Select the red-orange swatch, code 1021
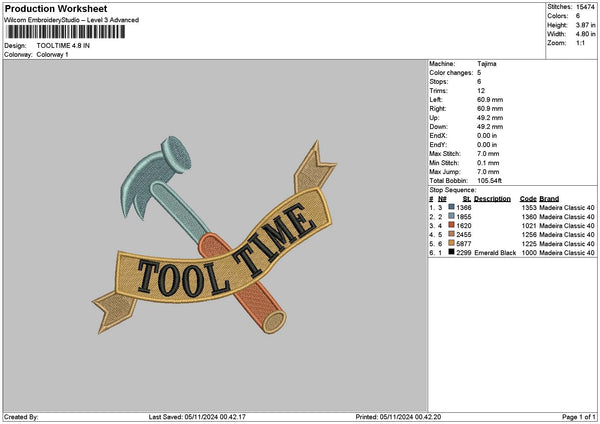 pos(453,225)
